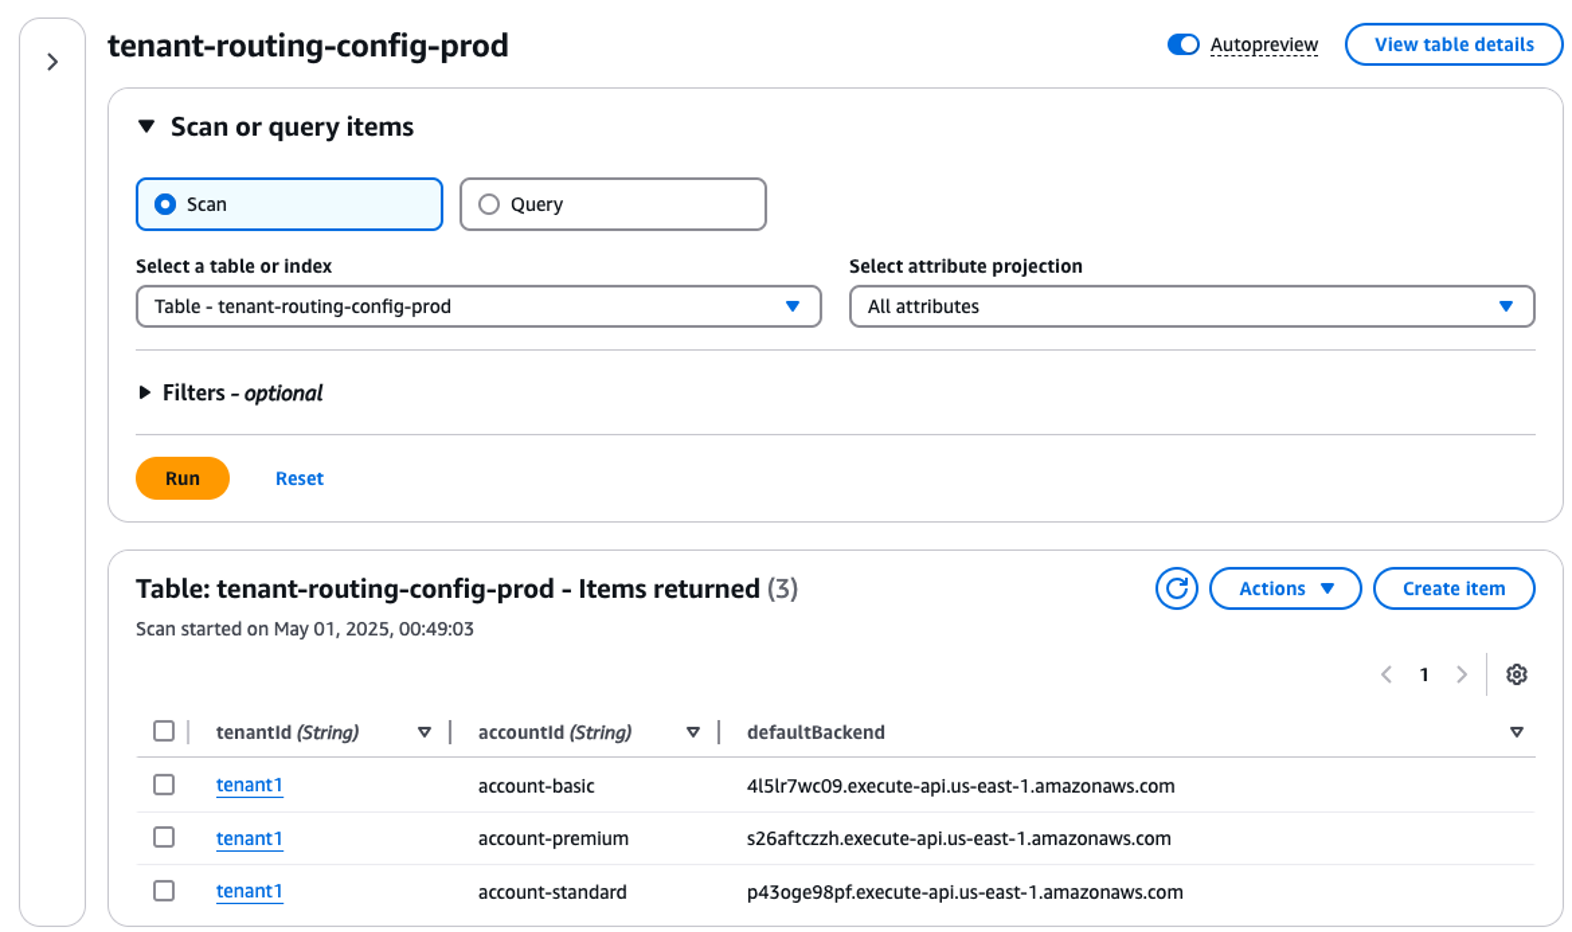
Task: Open the table display preferences gear
Action: point(1517,675)
